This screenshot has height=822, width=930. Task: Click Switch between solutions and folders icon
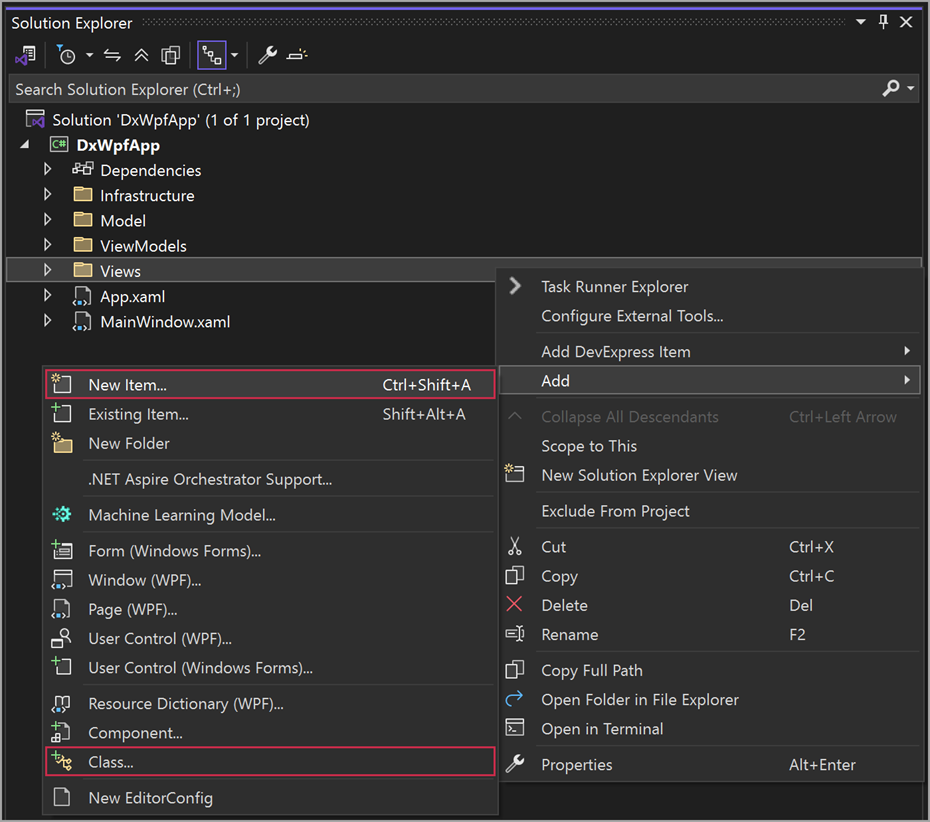[x=26, y=56]
